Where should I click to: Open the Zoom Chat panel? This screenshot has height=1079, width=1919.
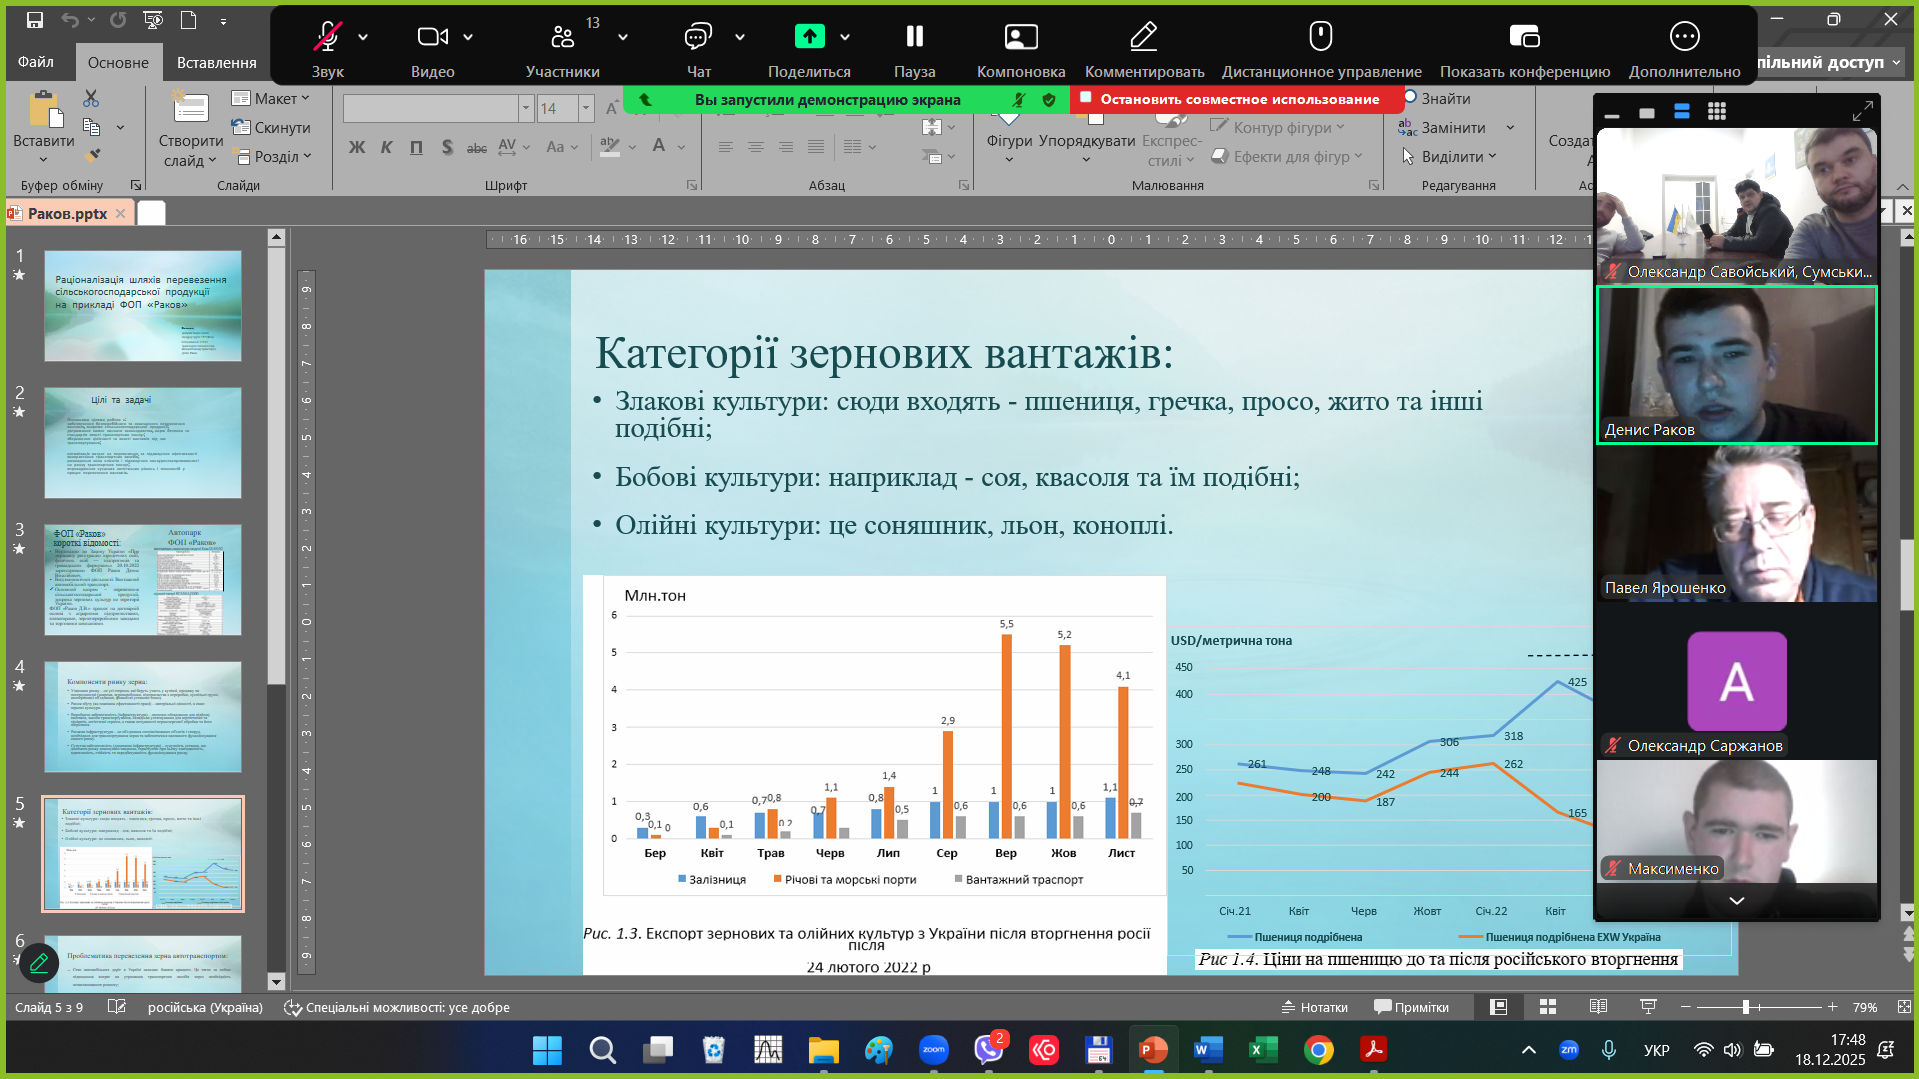tap(698, 38)
